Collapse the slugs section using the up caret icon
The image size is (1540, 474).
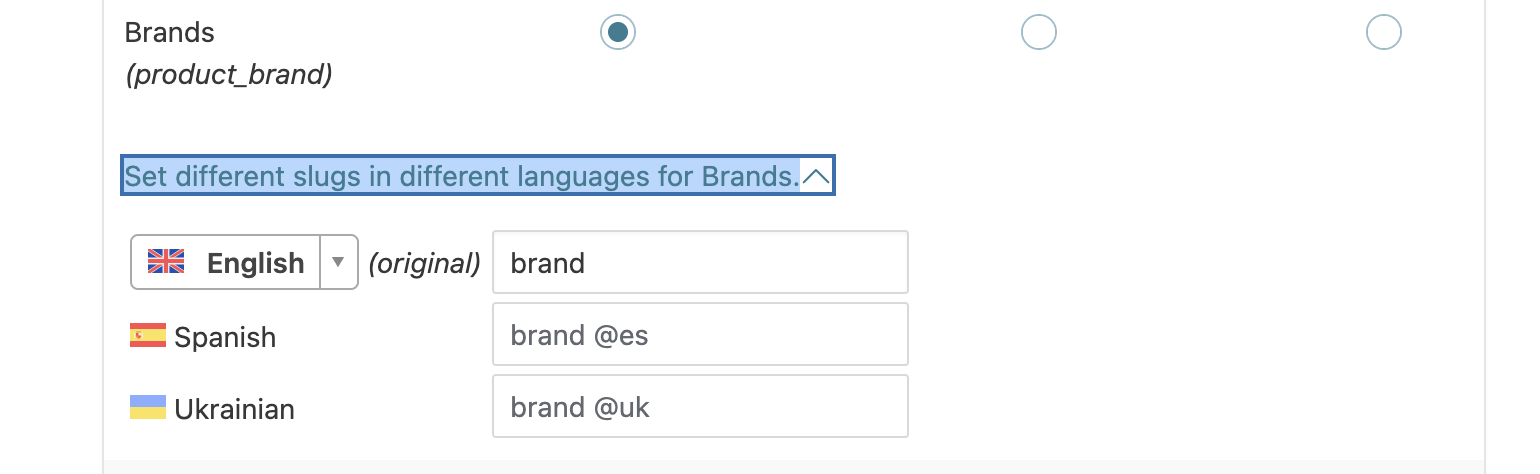pos(816,177)
